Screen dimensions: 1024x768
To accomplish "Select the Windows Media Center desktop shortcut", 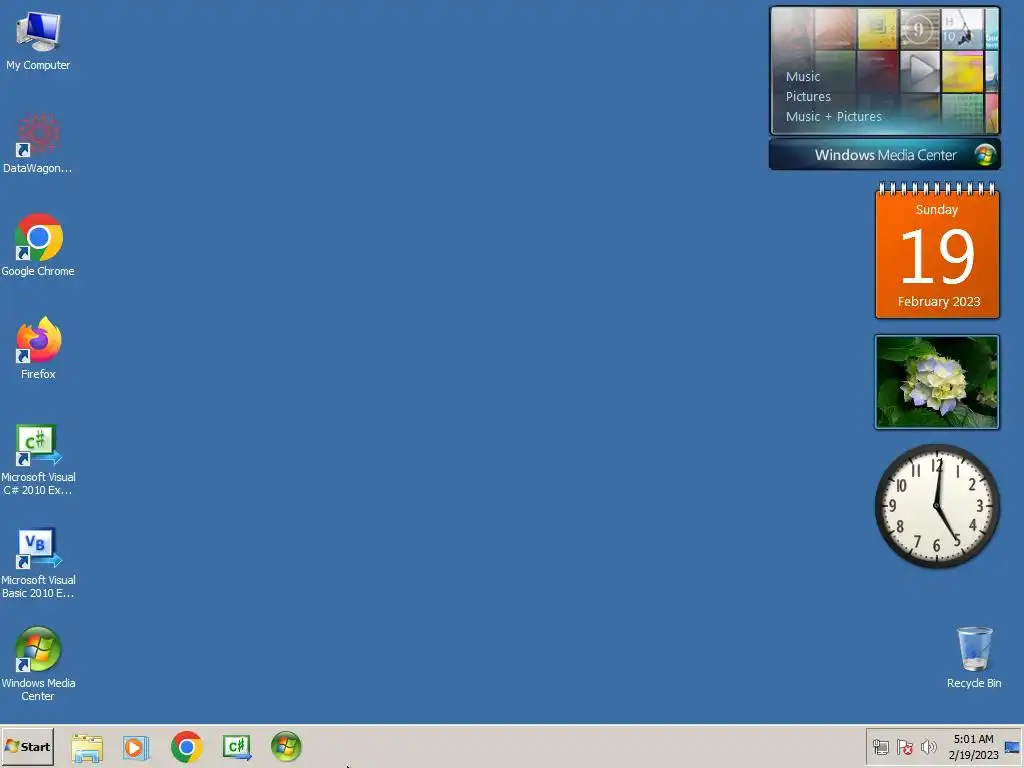I will click(x=38, y=664).
